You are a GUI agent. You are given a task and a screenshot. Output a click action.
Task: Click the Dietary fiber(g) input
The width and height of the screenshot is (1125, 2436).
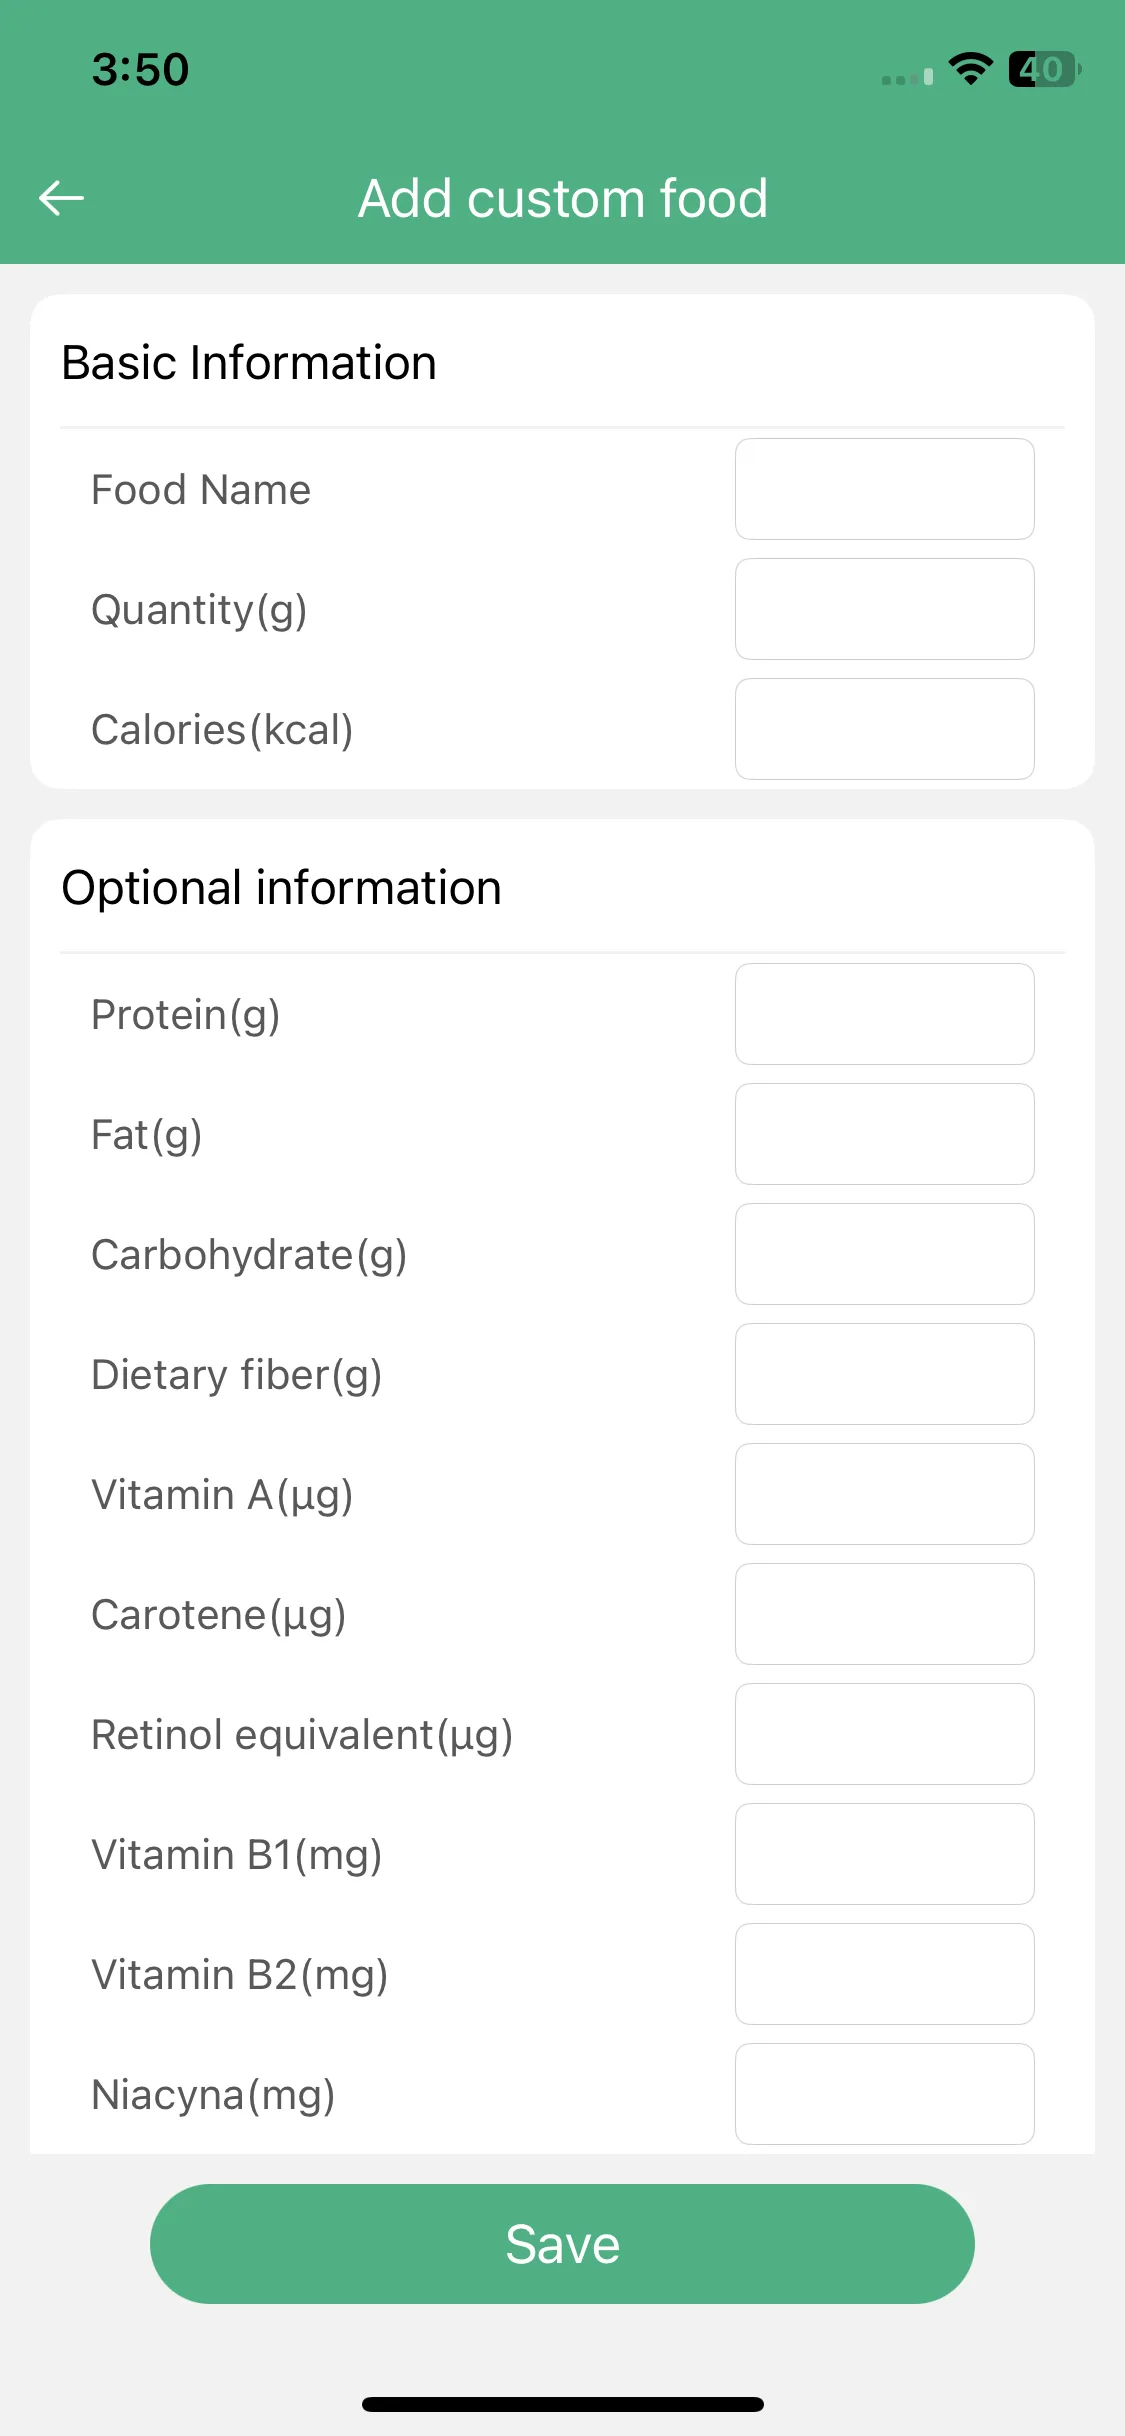tap(885, 1374)
